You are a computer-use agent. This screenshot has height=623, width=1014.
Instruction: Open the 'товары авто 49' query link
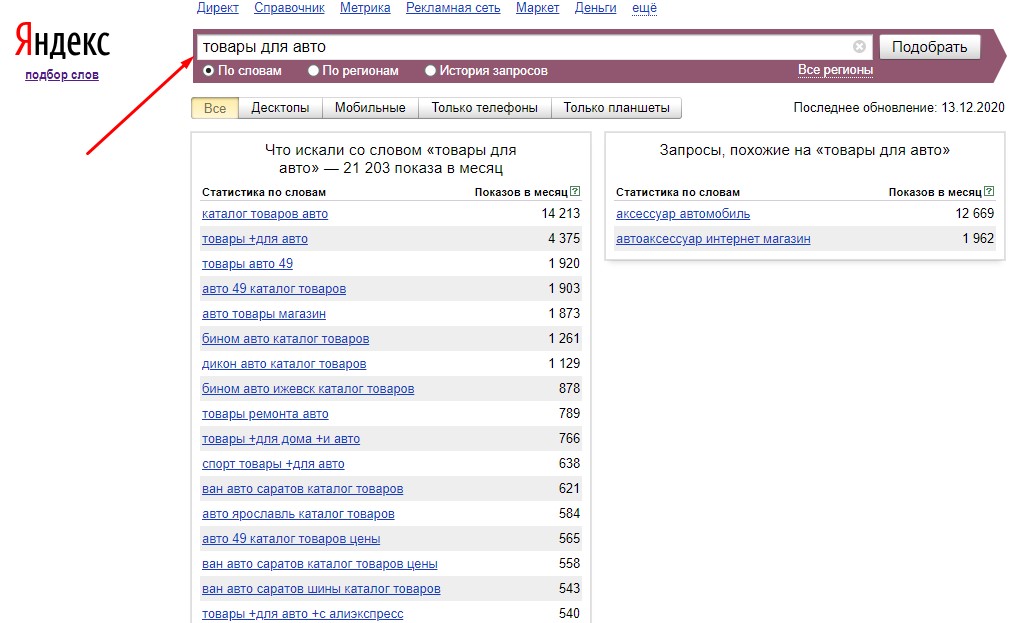pyautogui.click(x=247, y=263)
